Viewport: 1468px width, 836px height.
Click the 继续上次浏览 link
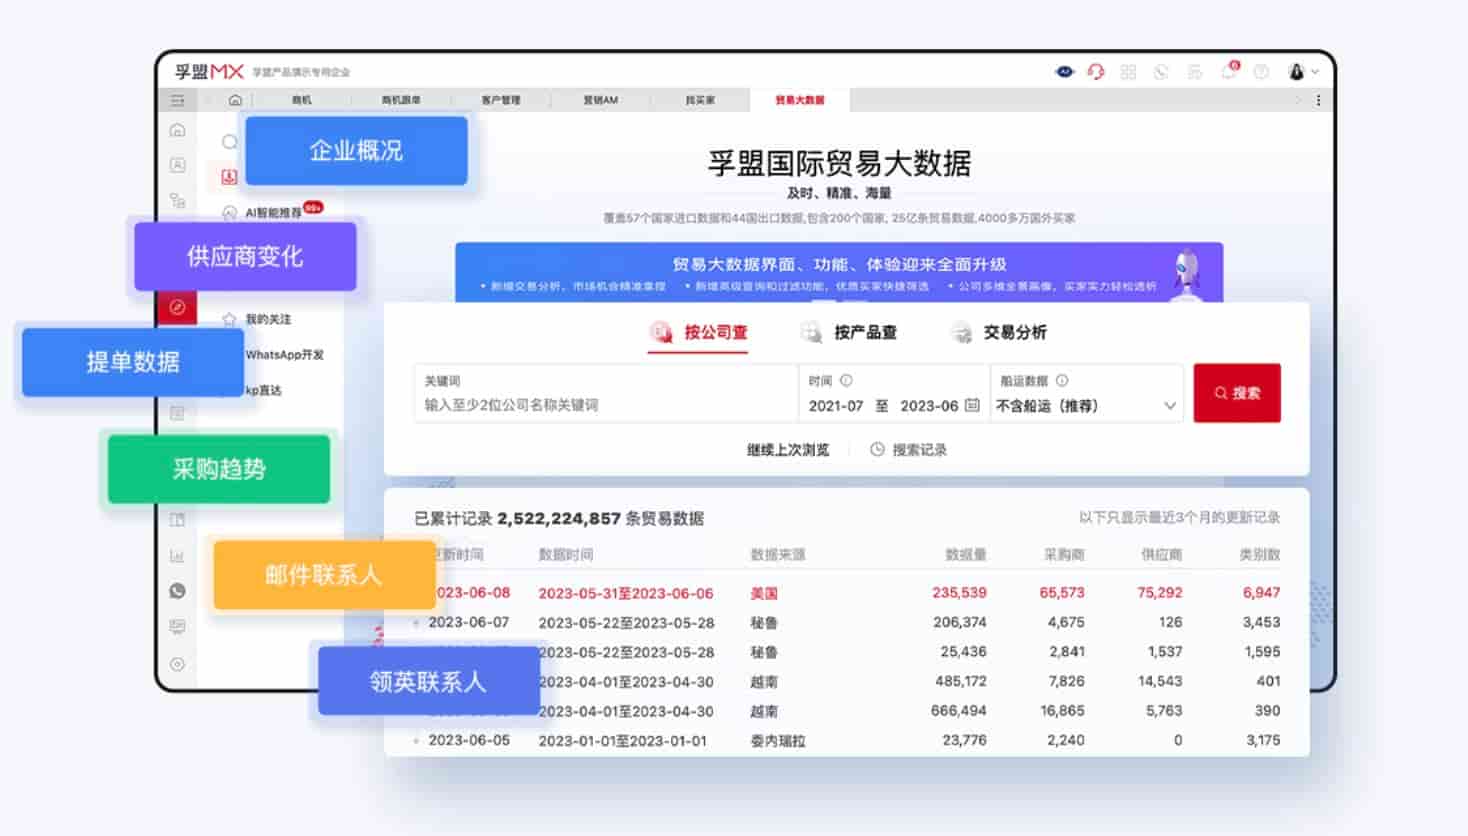pos(788,450)
